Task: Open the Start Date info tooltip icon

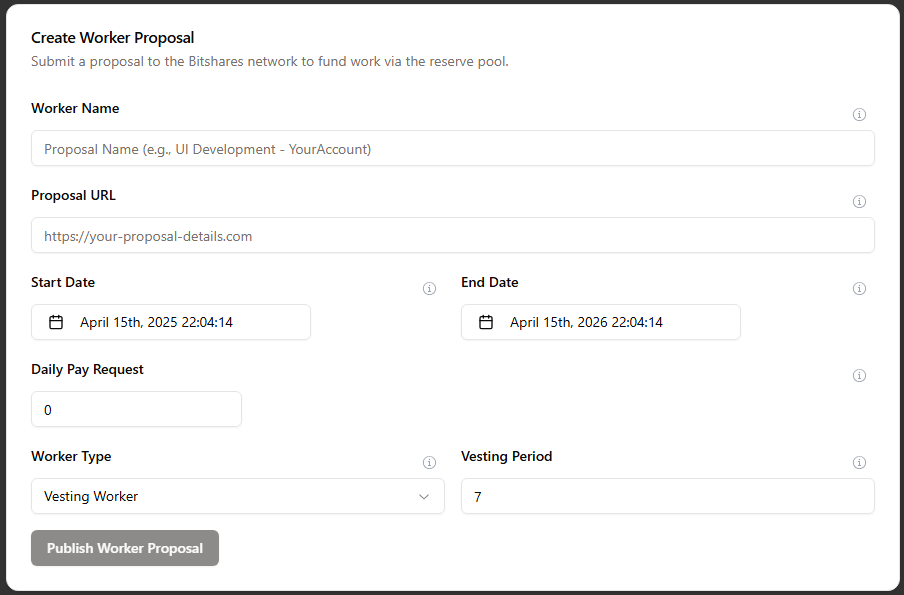Action: [x=429, y=289]
